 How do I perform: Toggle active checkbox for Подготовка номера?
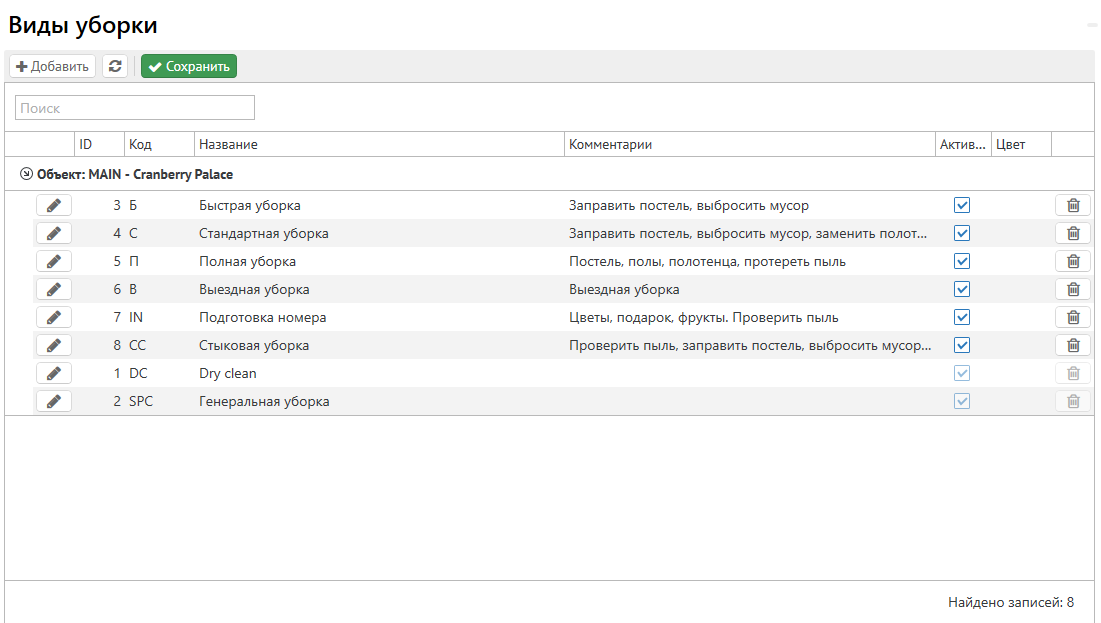click(962, 317)
